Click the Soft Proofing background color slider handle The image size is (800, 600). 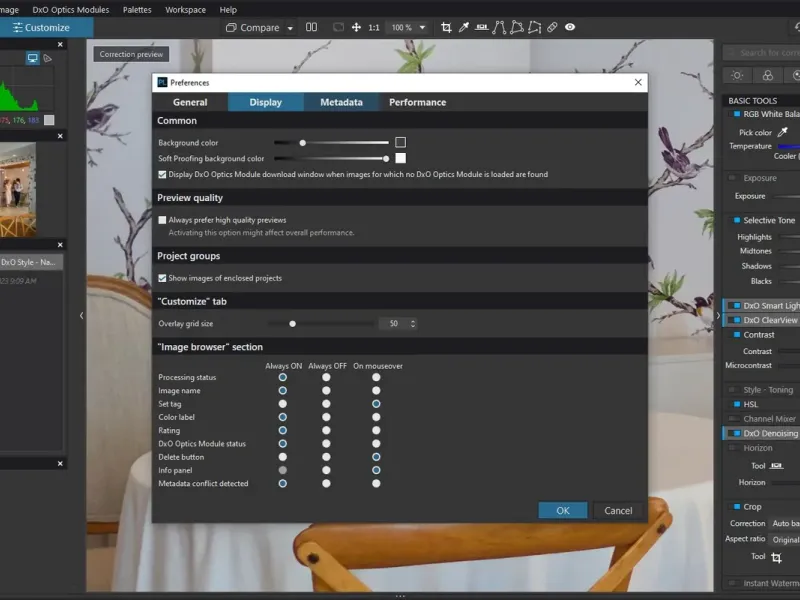click(x=386, y=159)
